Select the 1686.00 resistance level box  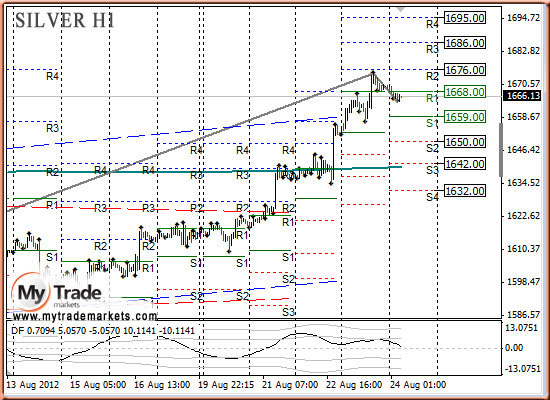point(465,43)
